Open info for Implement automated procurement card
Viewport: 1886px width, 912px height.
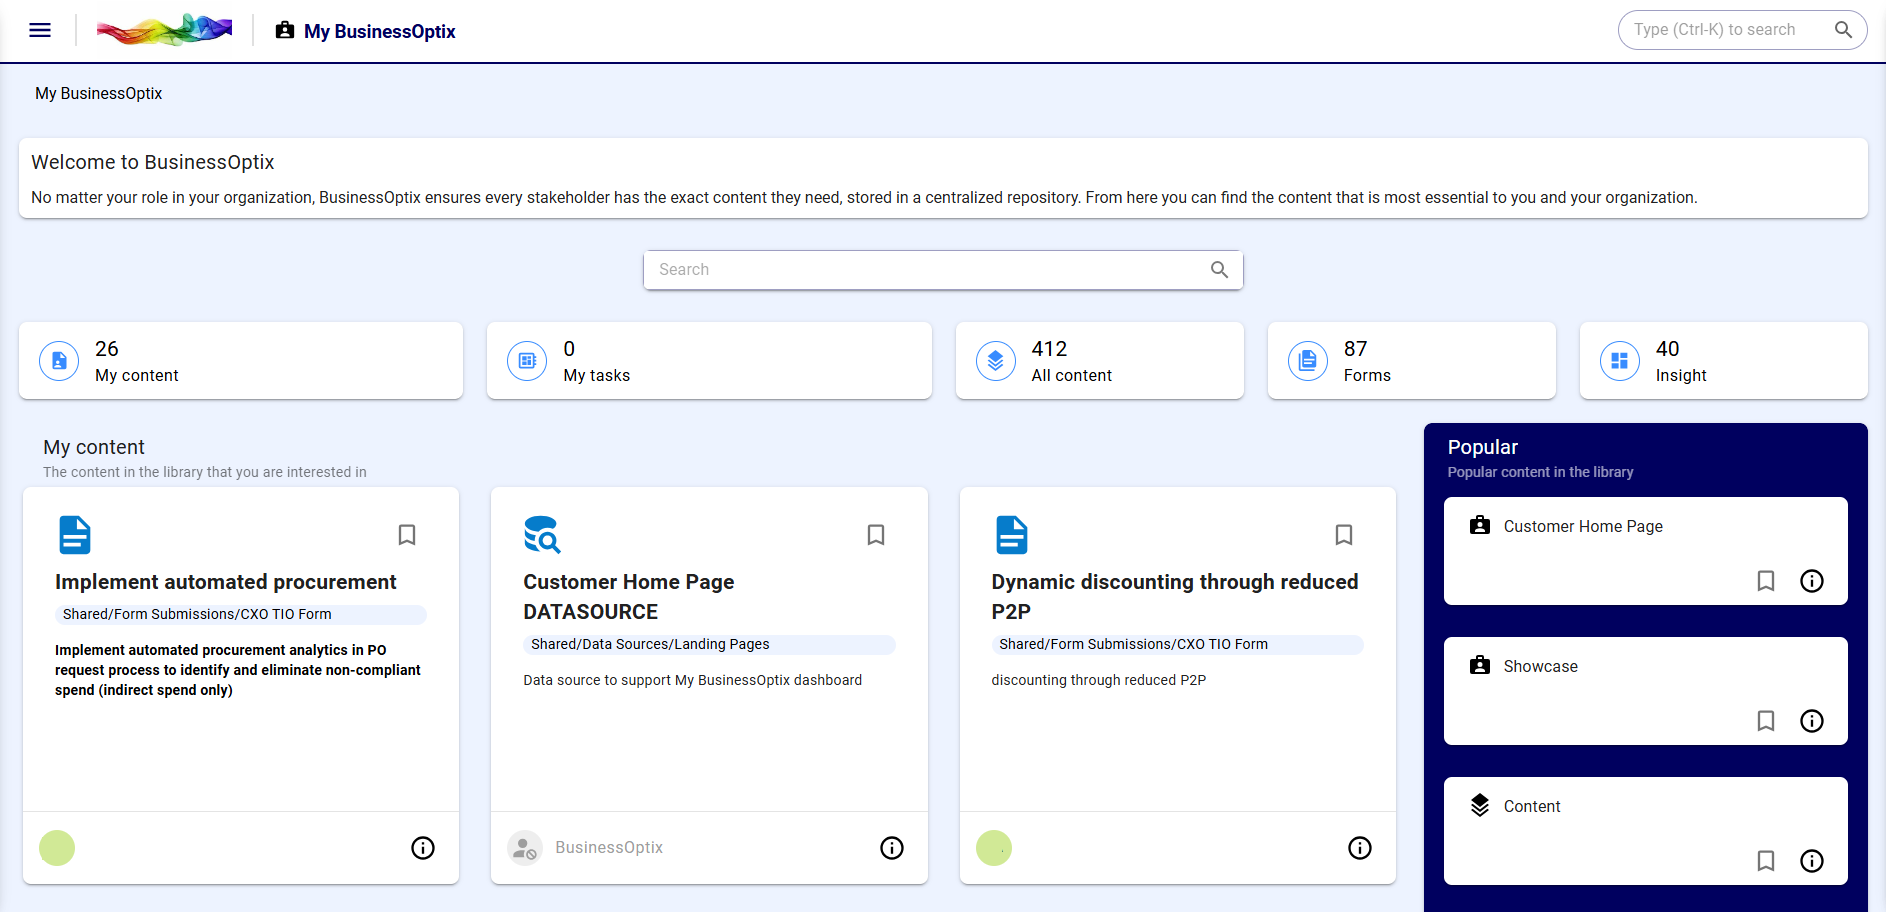pyautogui.click(x=423, y=848)
